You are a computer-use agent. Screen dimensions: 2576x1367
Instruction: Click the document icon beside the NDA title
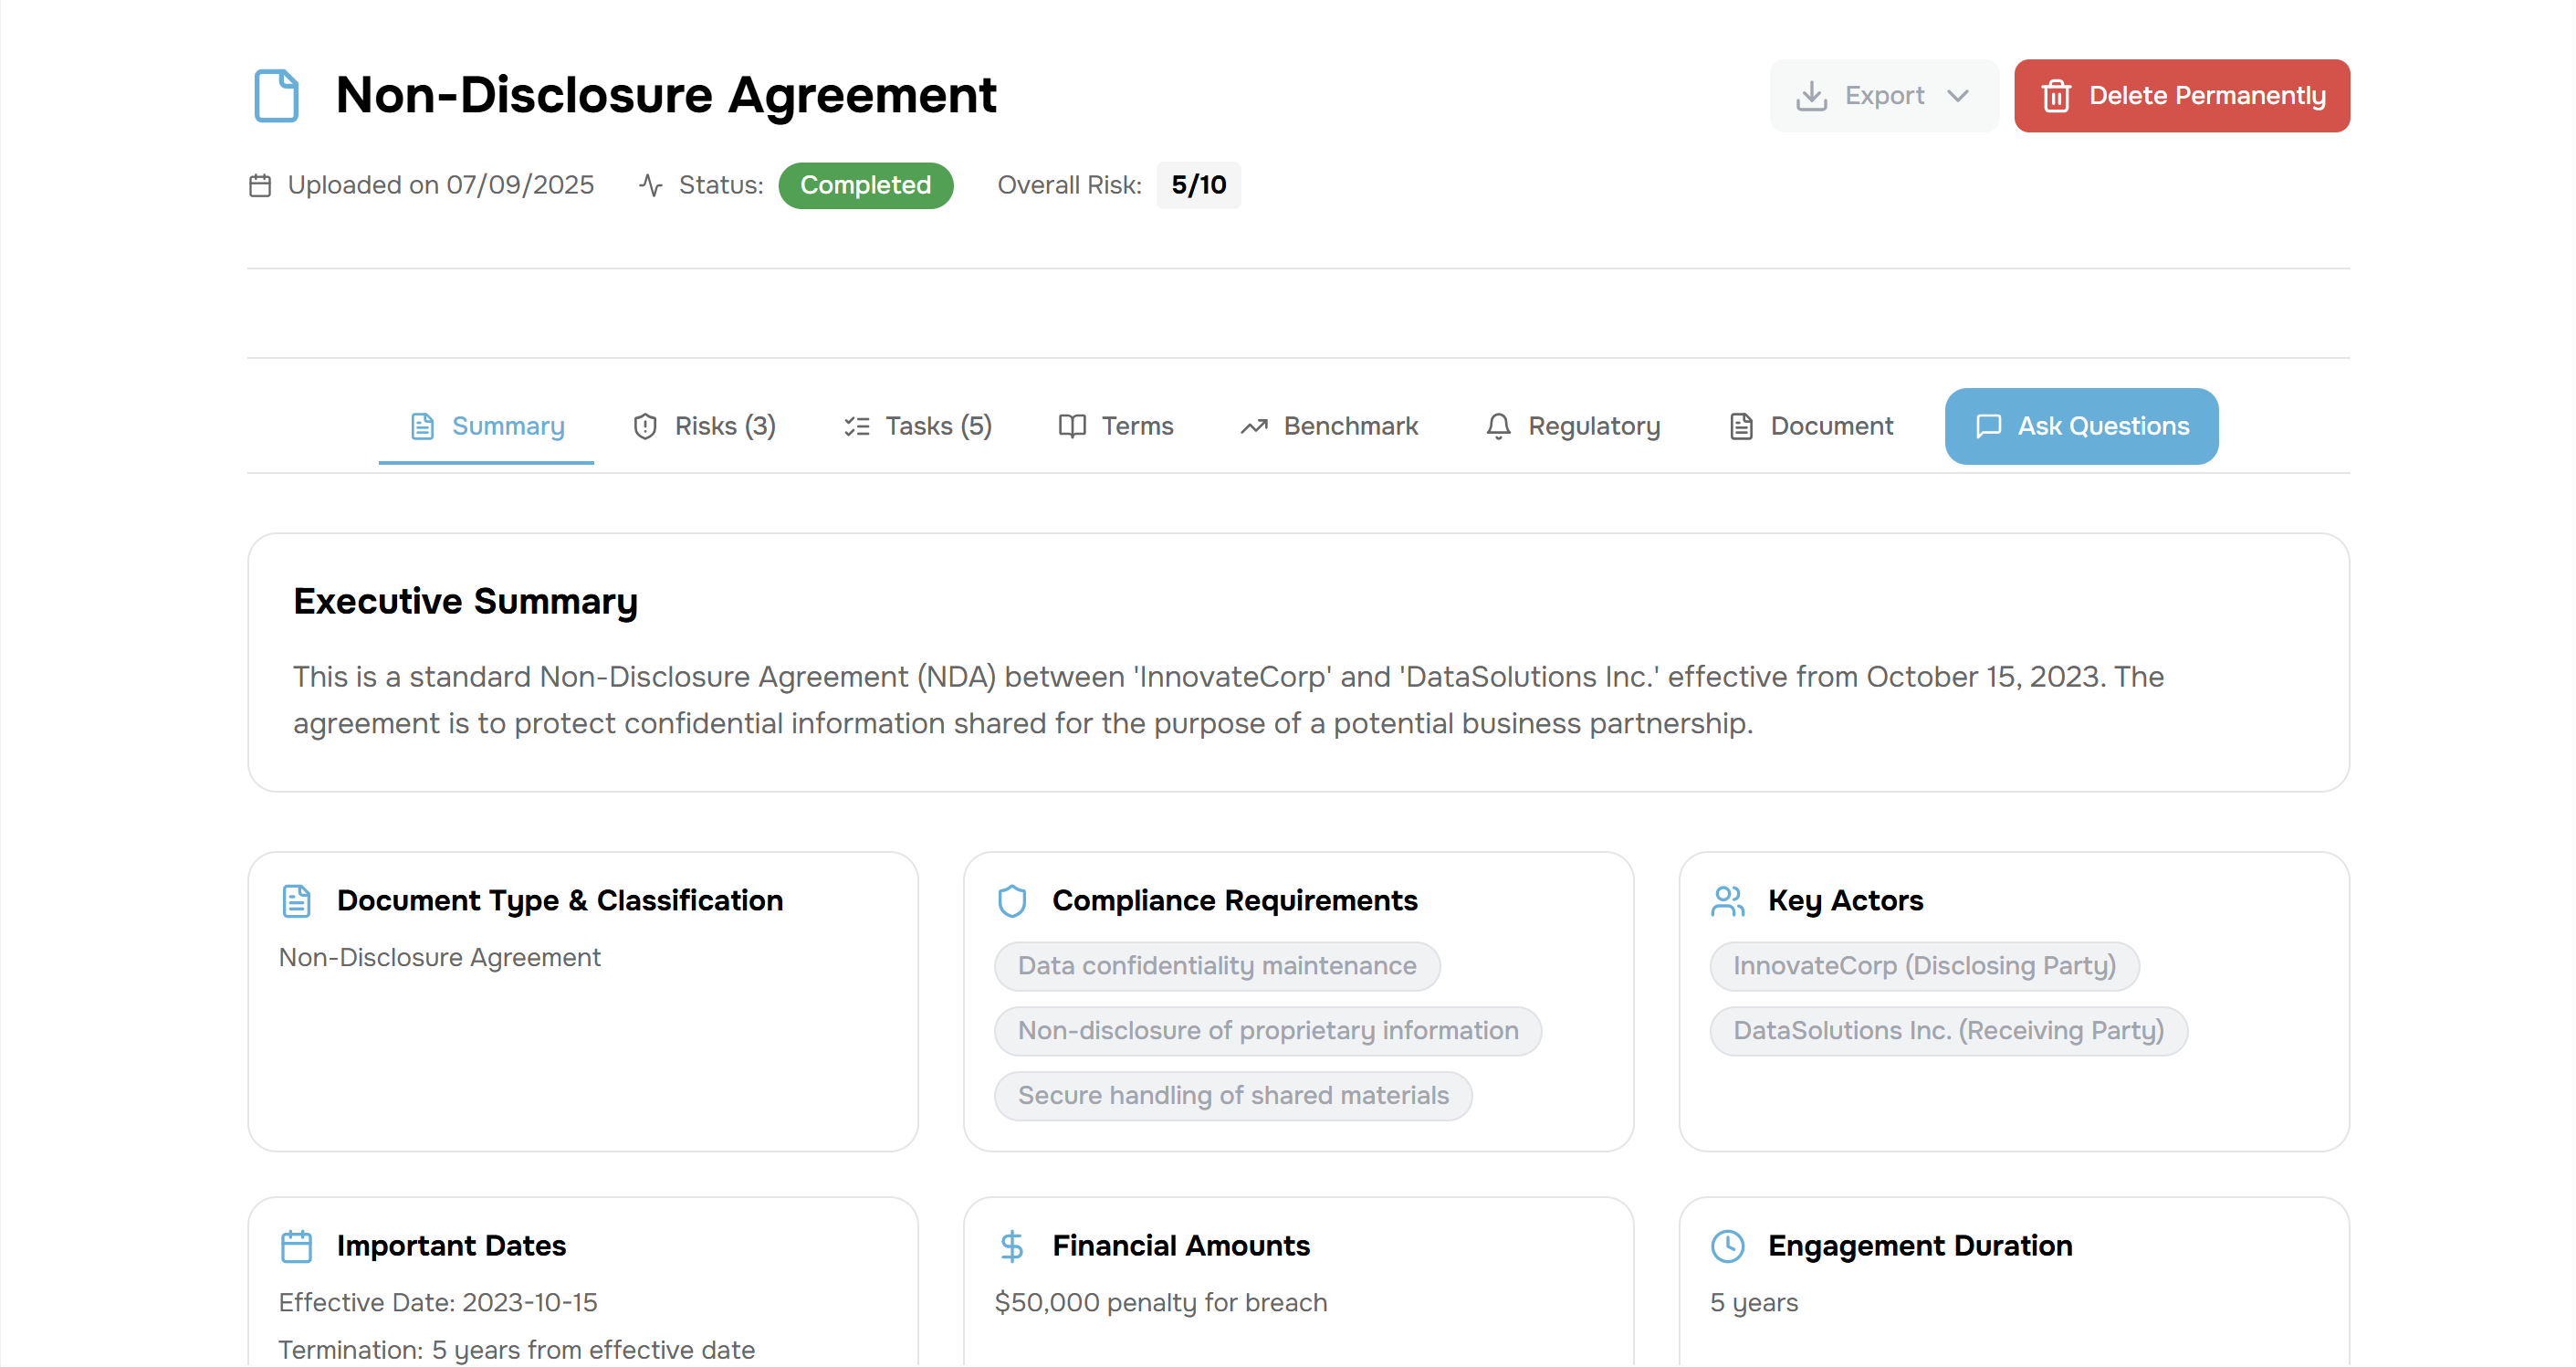[276, 95]
